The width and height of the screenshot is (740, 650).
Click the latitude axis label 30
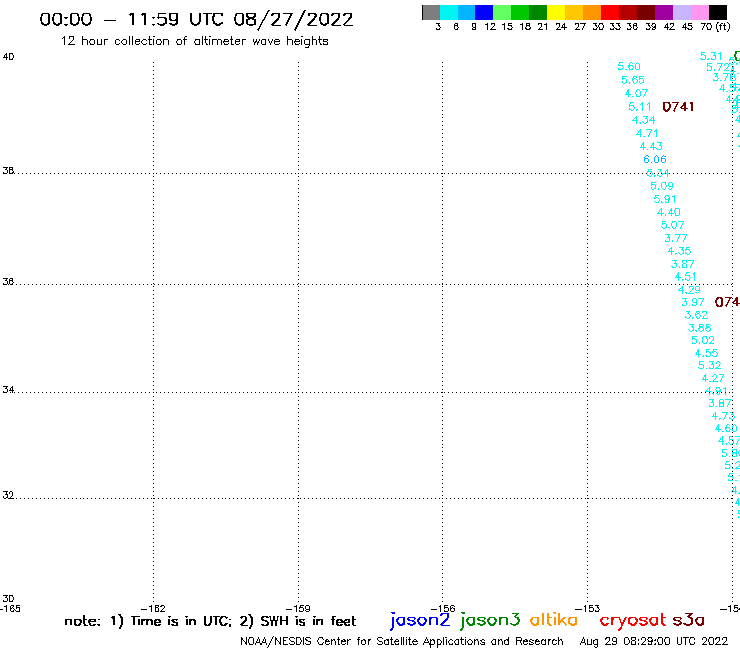tap(8, 599)
